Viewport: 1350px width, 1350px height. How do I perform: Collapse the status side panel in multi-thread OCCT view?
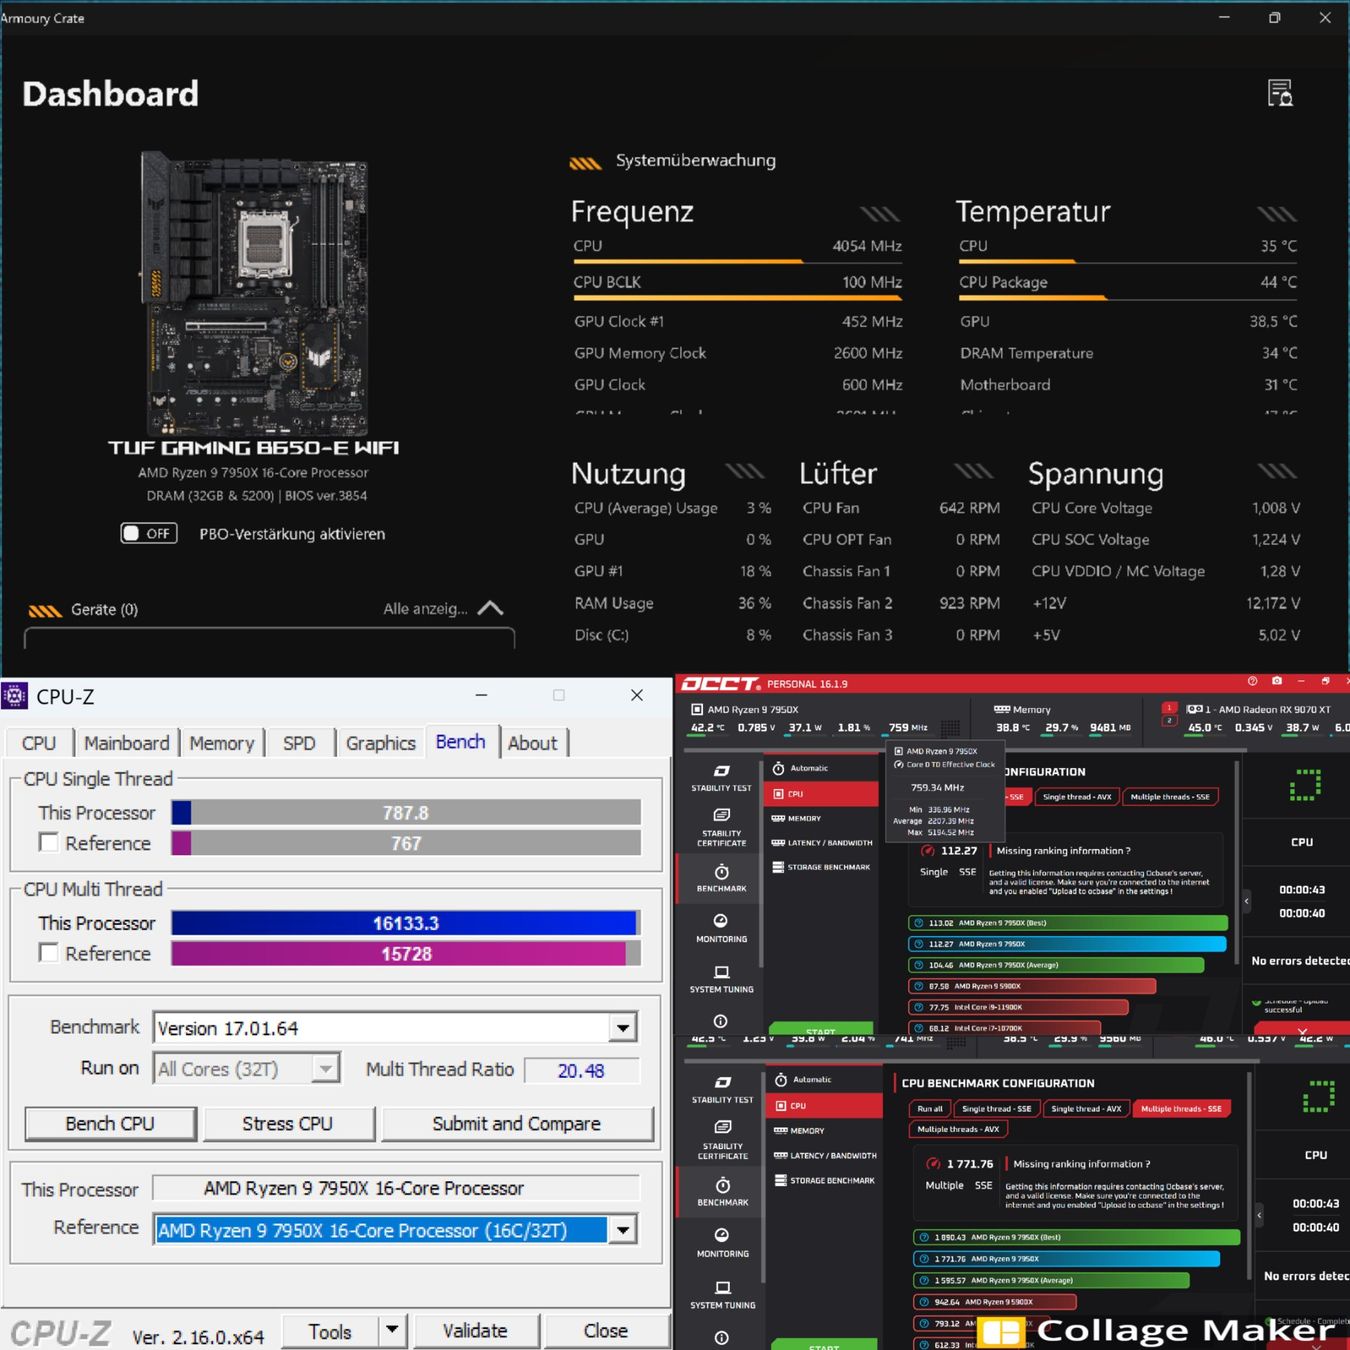[x=1259, y=1215]
